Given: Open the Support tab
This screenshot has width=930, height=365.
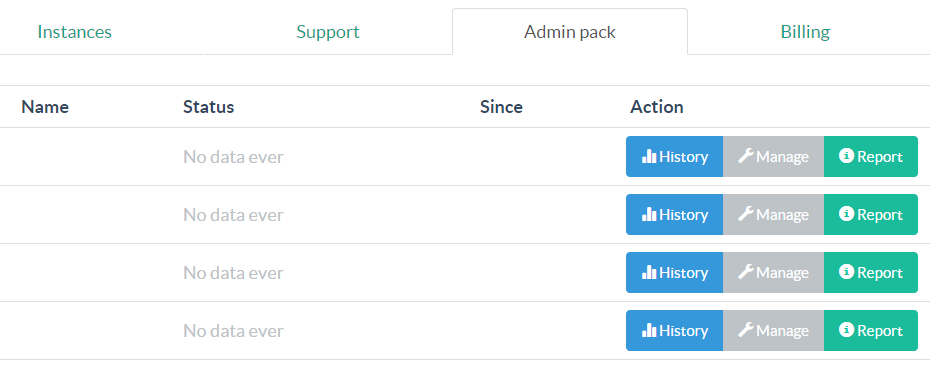Looking at the screenshot, I should 328,31.
